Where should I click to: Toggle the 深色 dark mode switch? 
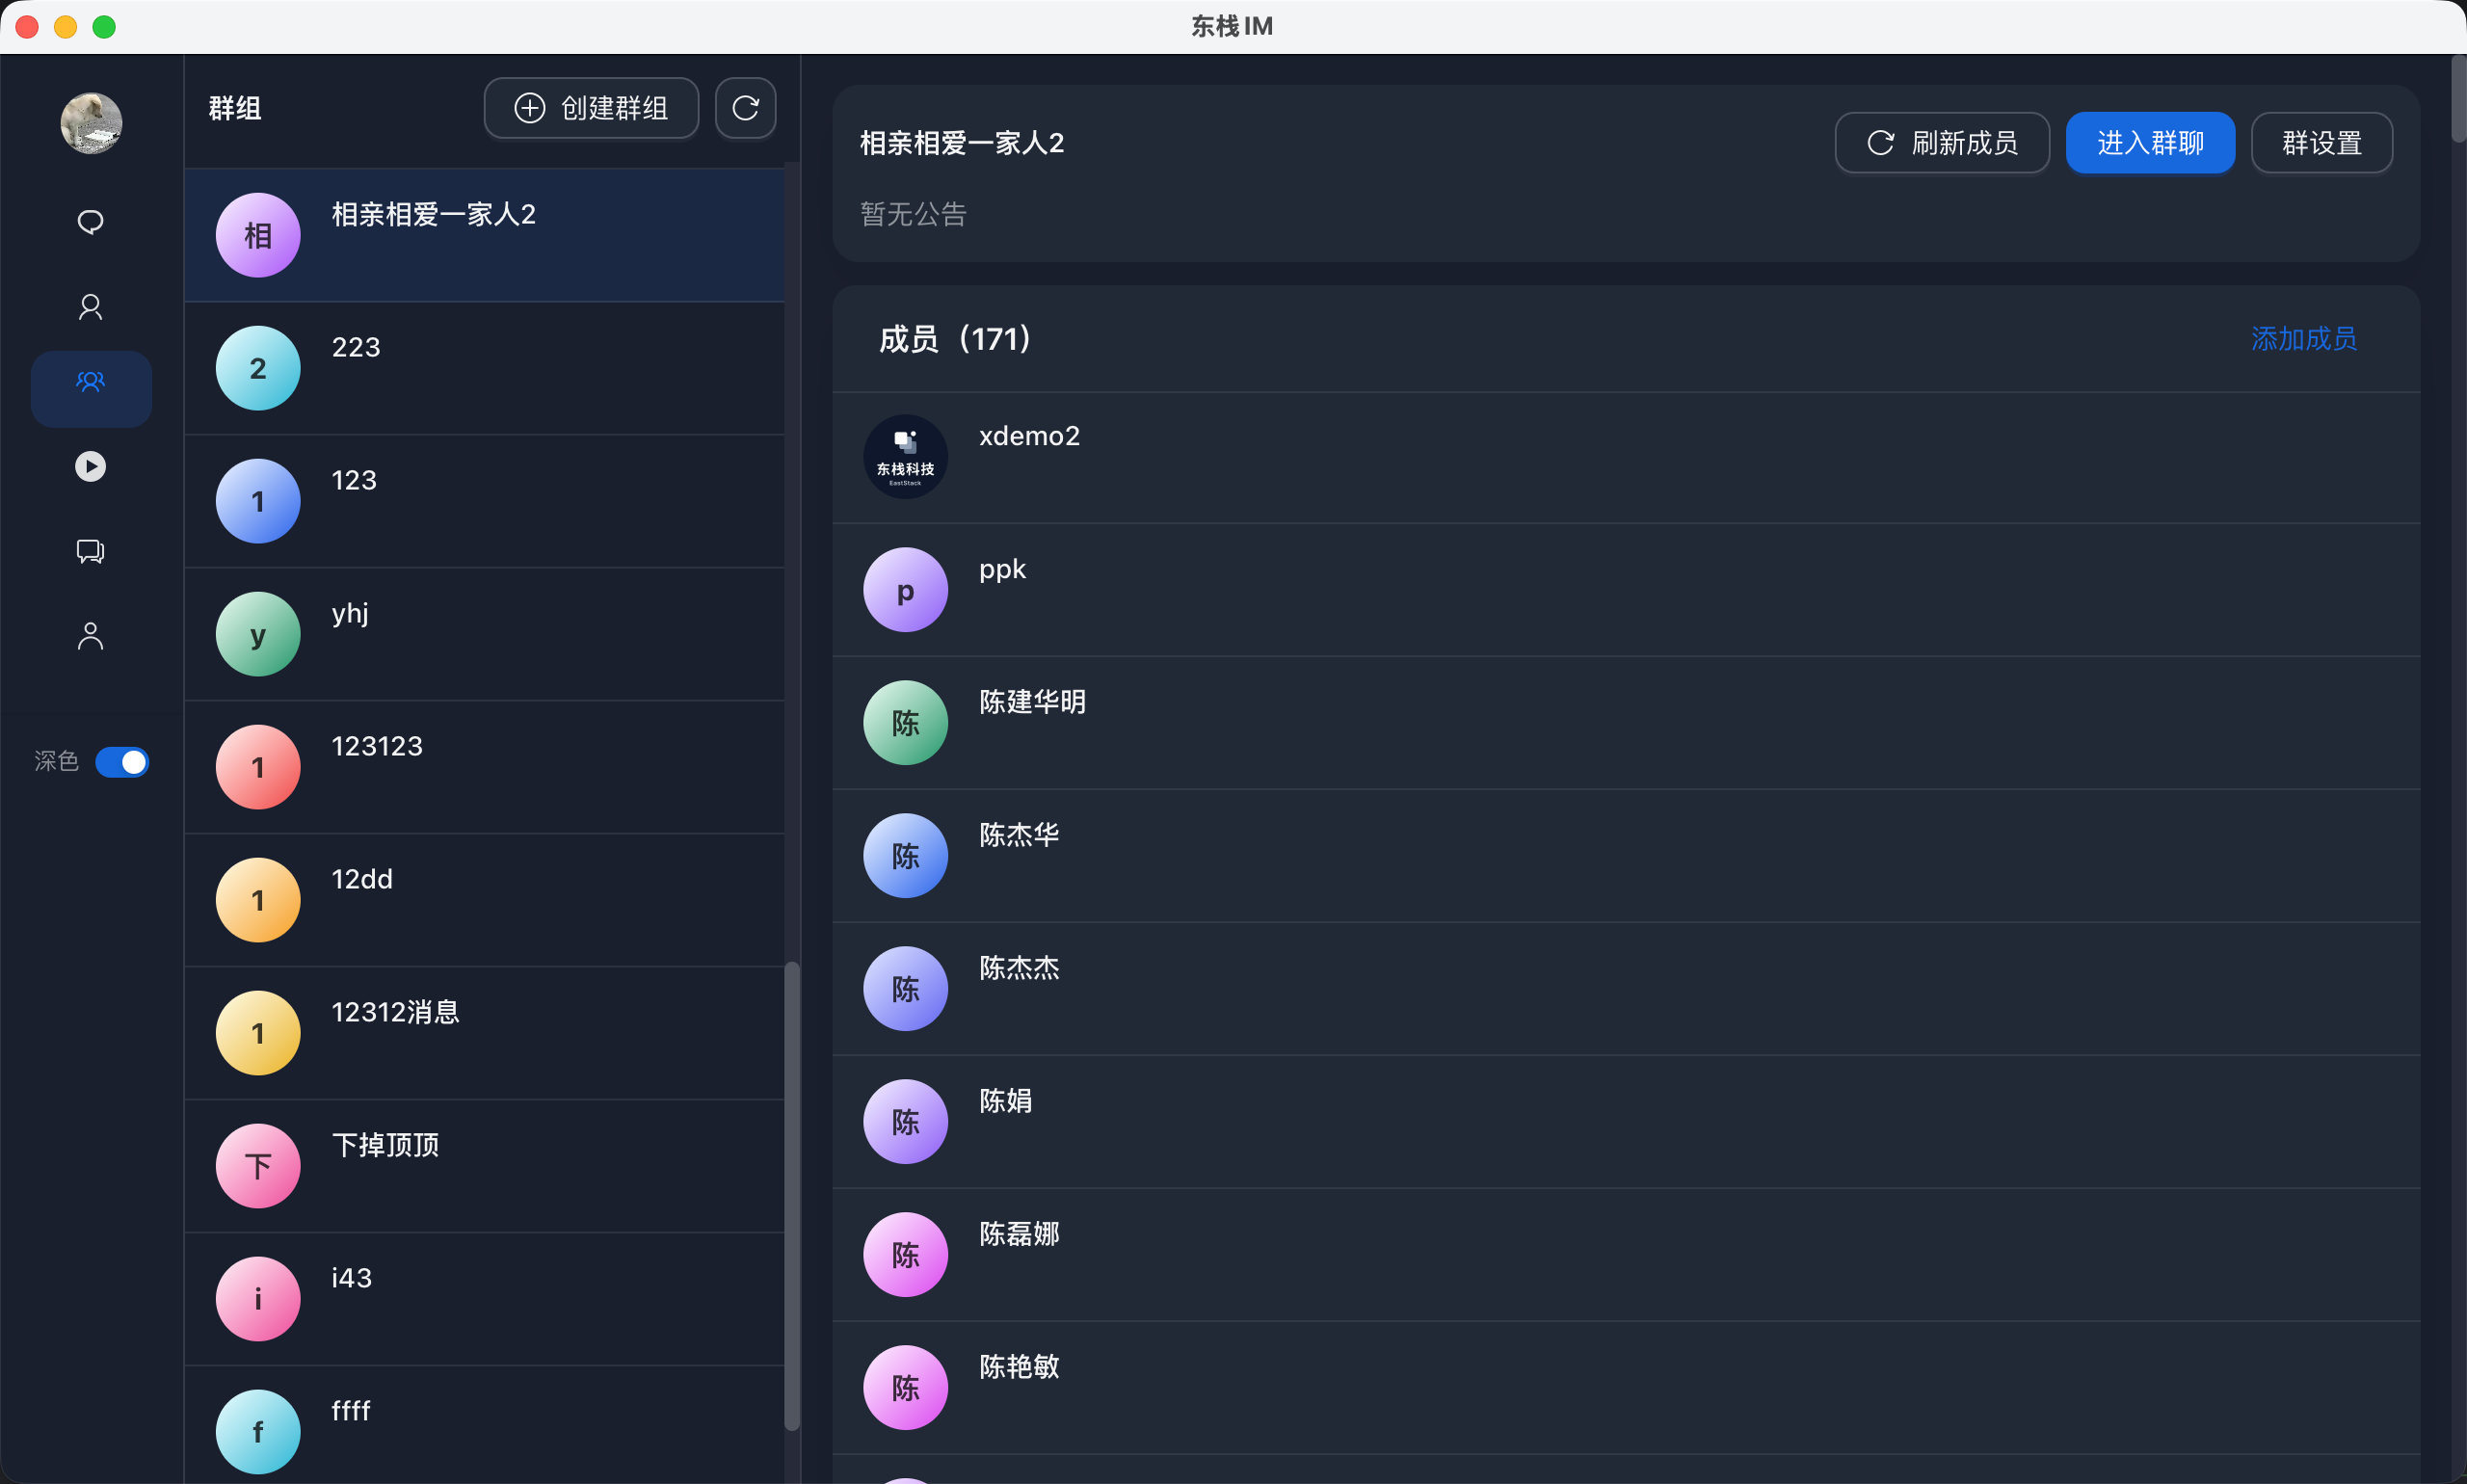tap(122, 762)
